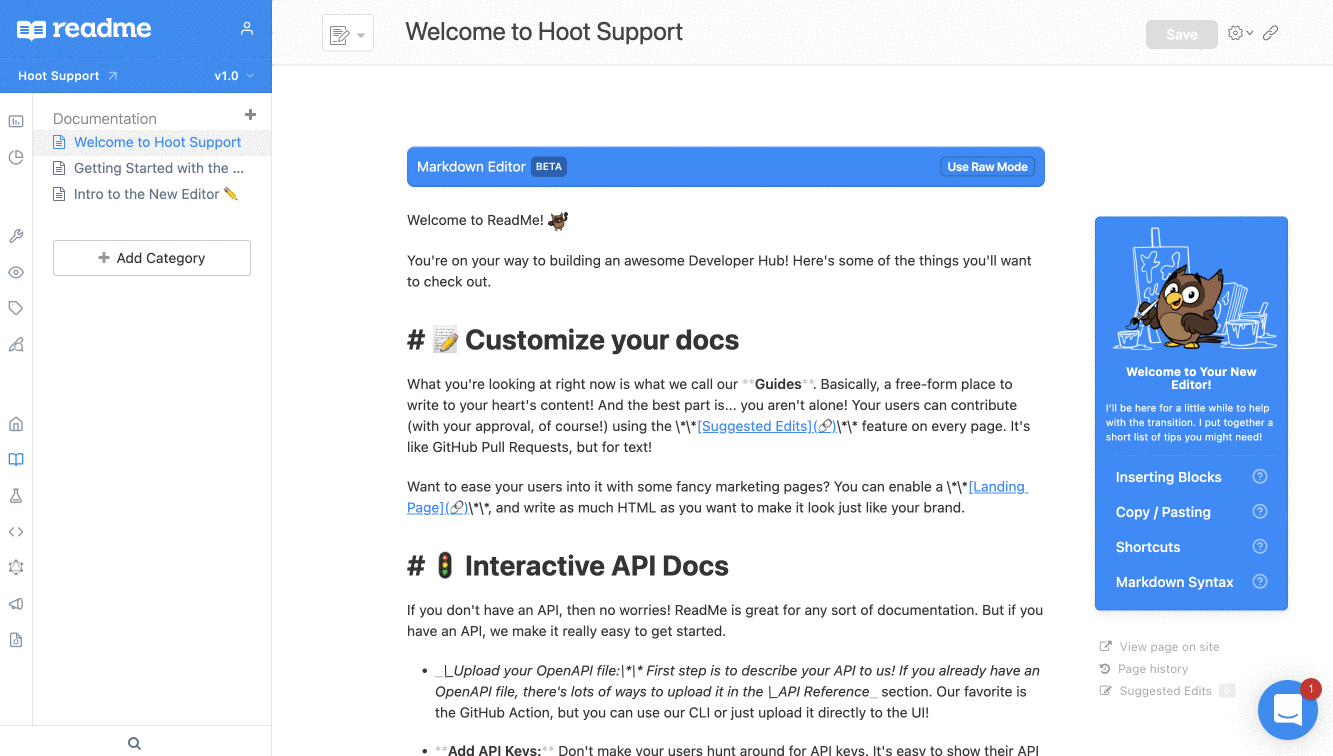Click the Save button
The image size is (1333, 756).
1182,34
